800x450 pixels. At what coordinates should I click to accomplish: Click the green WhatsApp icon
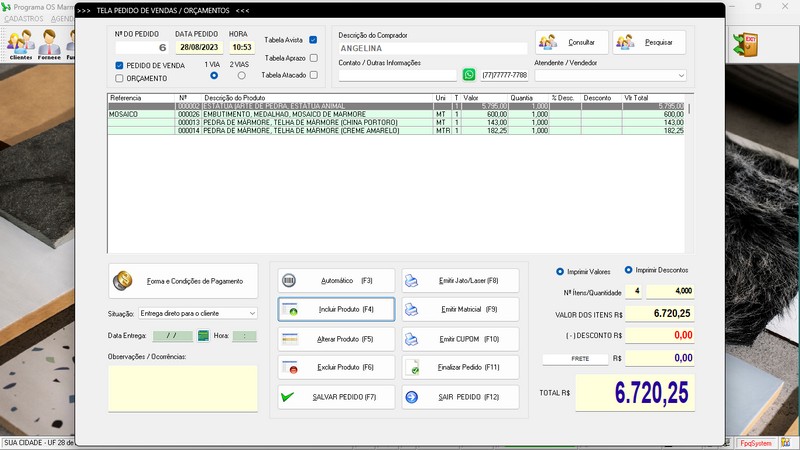click(x=469, y=75)
